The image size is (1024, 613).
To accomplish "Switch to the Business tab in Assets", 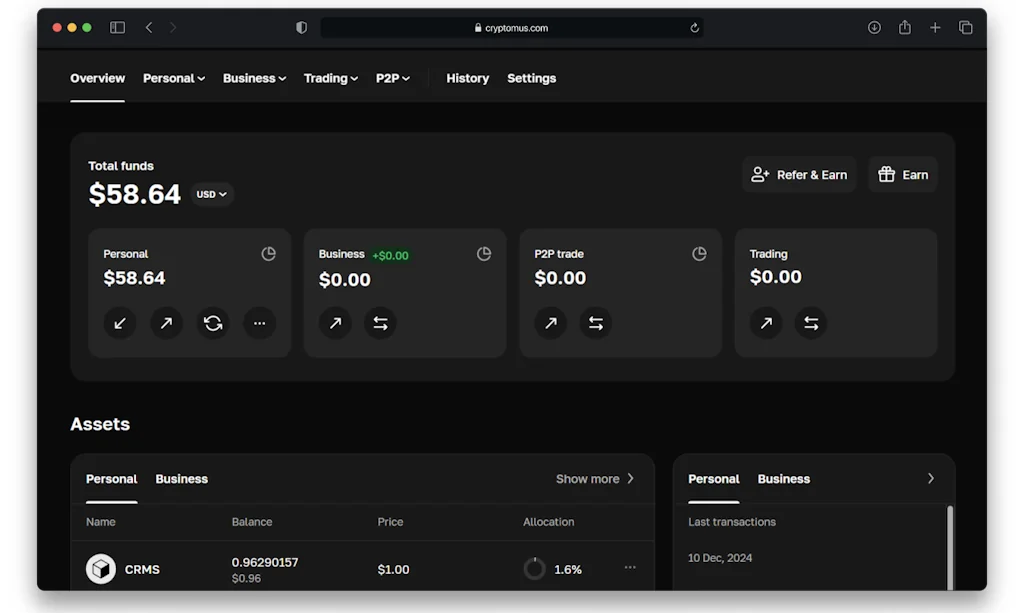I will click(181, 479).
